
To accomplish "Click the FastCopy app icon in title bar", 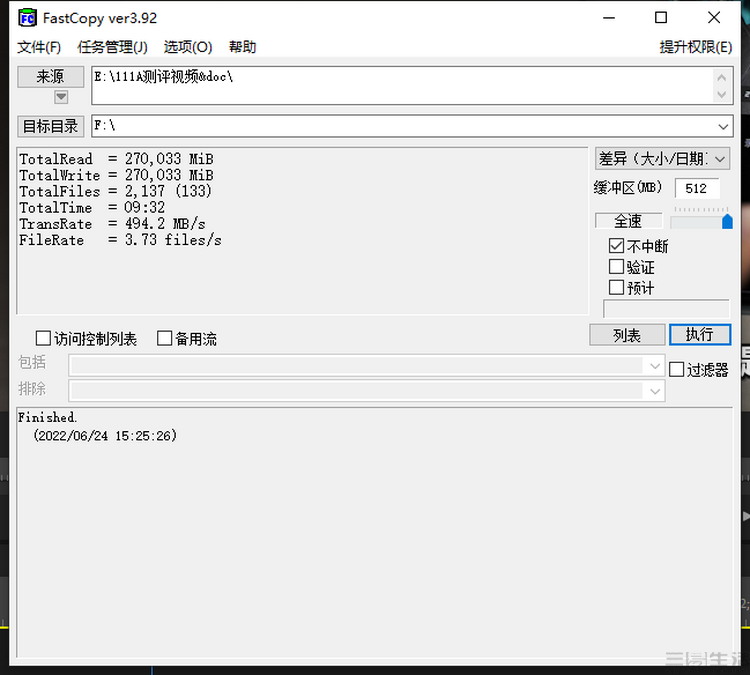I will pos(27,18).
